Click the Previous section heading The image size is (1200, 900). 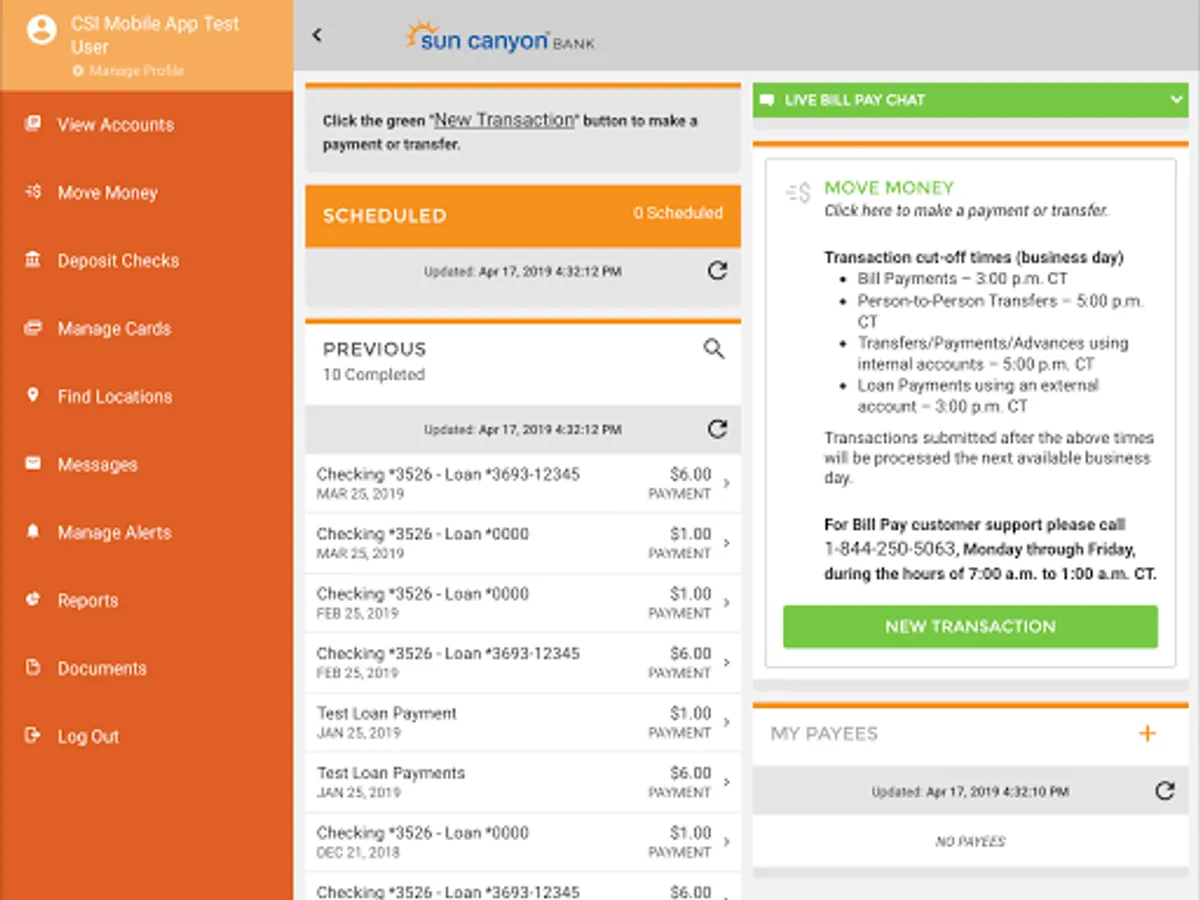tap(374, 349)
